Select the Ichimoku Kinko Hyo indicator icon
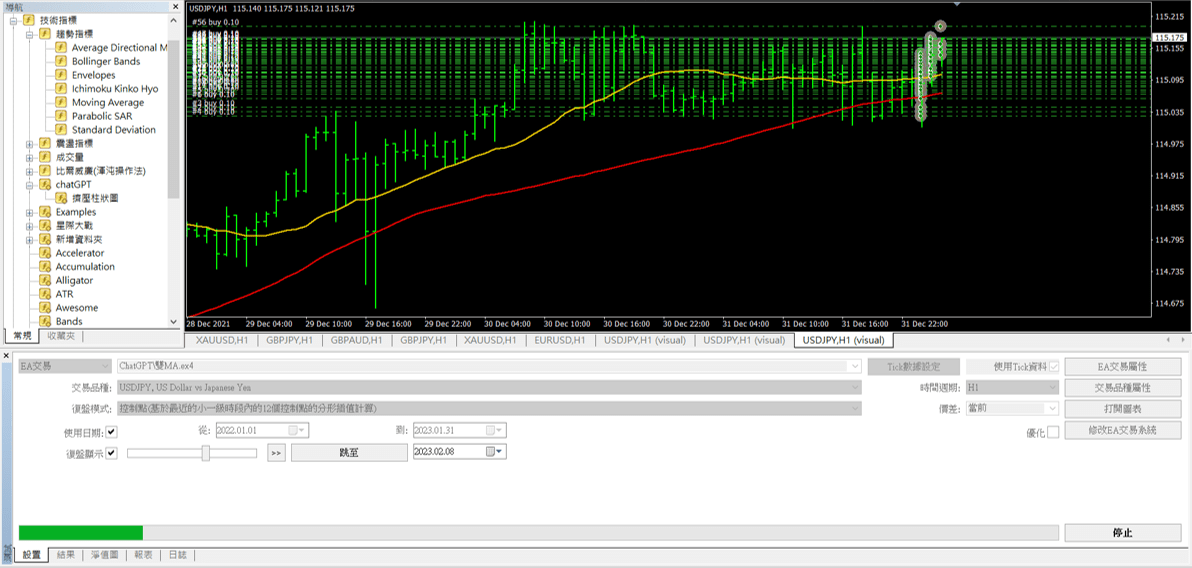The image size is (1192, 568). pyautogui.click(x=61, y=88)
